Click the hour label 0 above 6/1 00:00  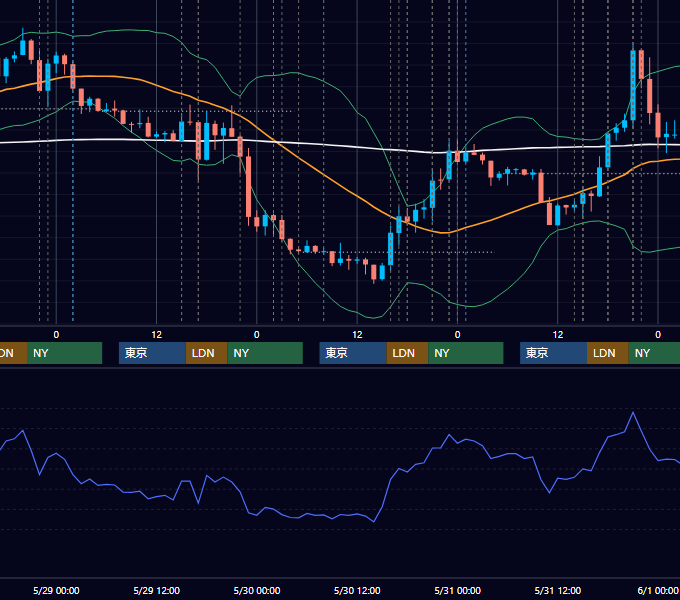pos(658,335)
